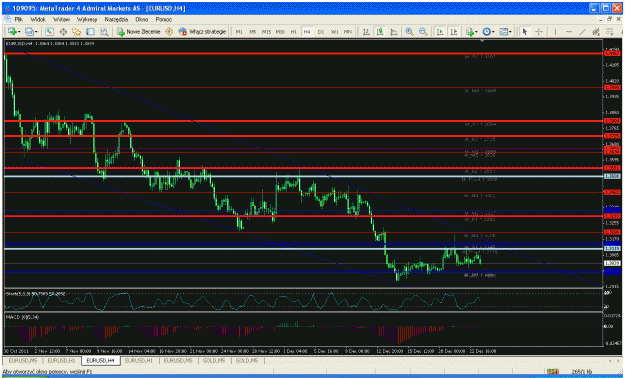Open the Periods clock icon
Image resolution: width=625 pixels, height=378 pixels.
tap(486, 32)
